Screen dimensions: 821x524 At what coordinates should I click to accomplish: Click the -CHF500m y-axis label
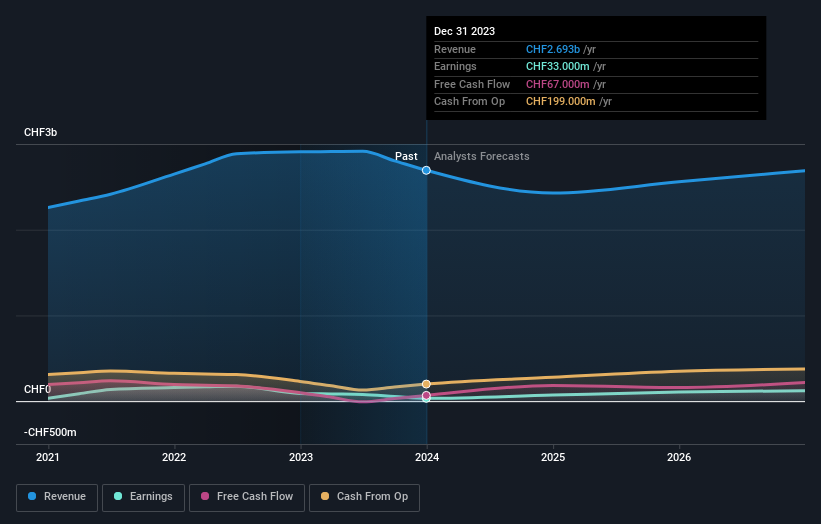[50, 432]
